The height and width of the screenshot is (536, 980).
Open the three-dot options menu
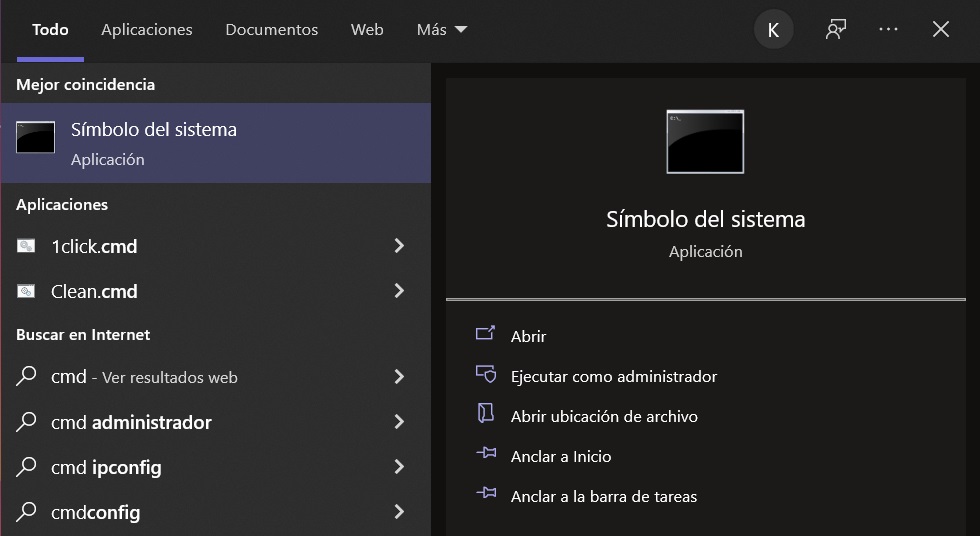coord(888,30)
